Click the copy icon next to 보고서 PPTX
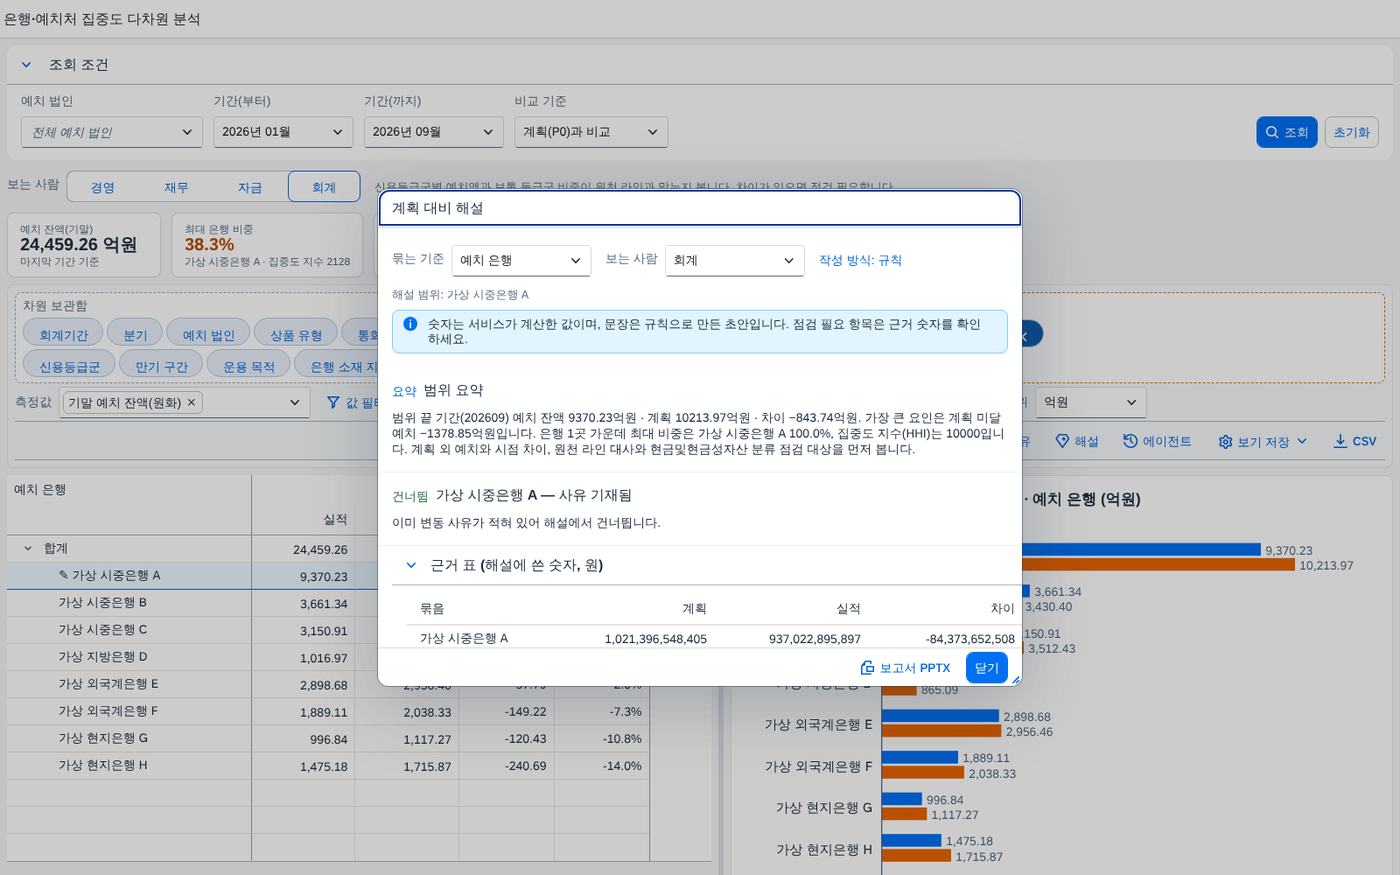 [x=867, y=668]
